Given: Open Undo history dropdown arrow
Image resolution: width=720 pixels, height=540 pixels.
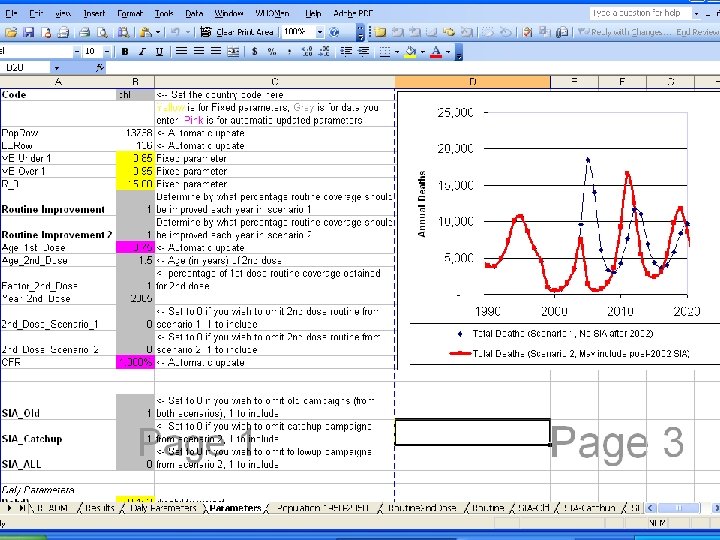Looking at the screenshot, I should 187,32.
